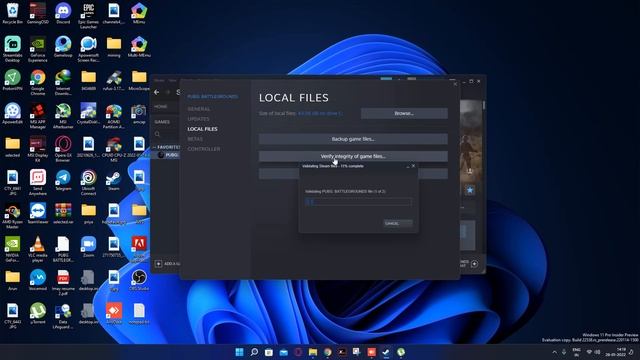Open the Zoom desktop icon
The width and height of the screenshot is (640, 360).
point(89,247)
